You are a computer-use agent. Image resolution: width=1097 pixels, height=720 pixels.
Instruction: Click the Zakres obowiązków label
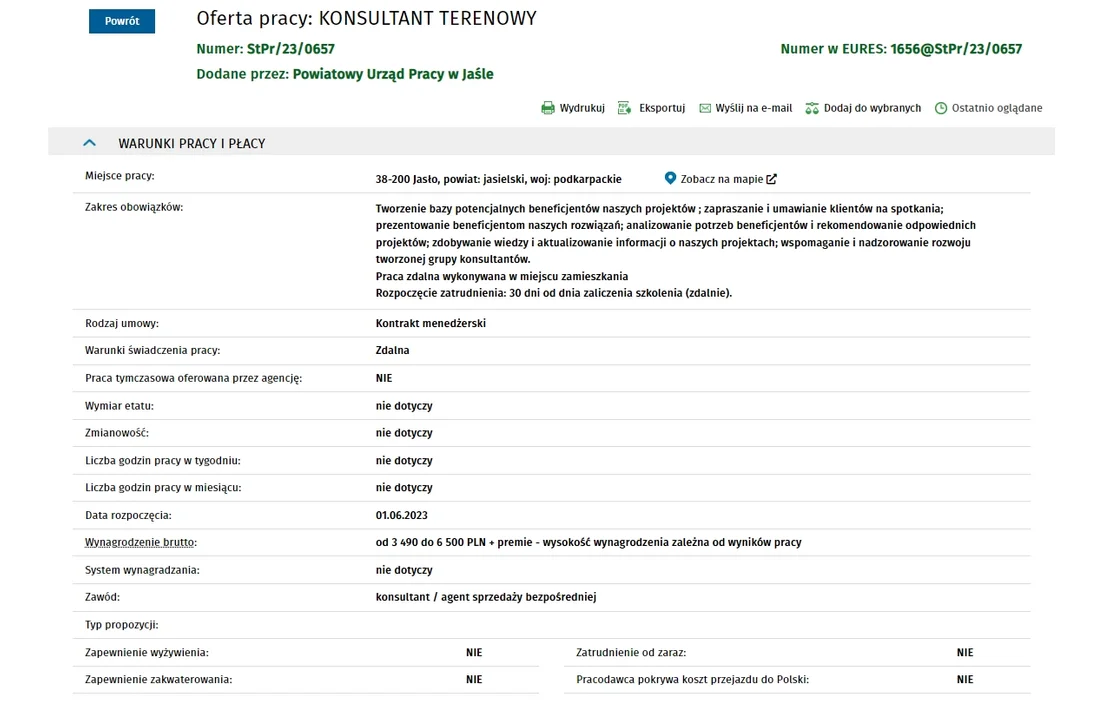click(x=134, y=207)
